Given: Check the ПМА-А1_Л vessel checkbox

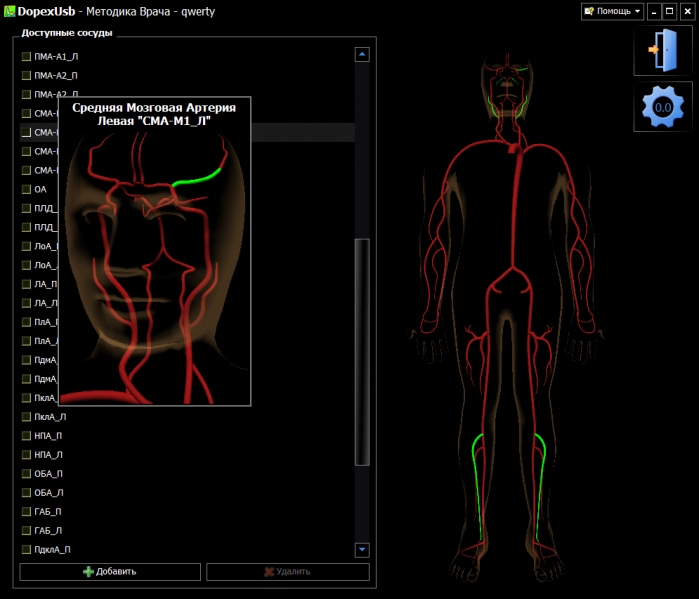Looking at the screenshot, I should 26,57.
